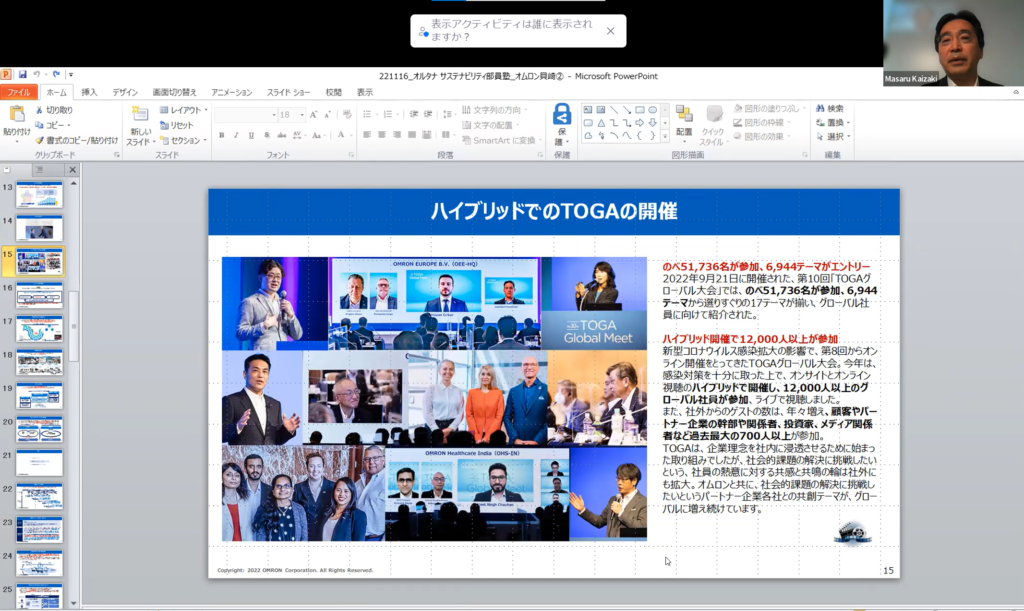Click the Increase Font Size icon

(x=313, y=115)
